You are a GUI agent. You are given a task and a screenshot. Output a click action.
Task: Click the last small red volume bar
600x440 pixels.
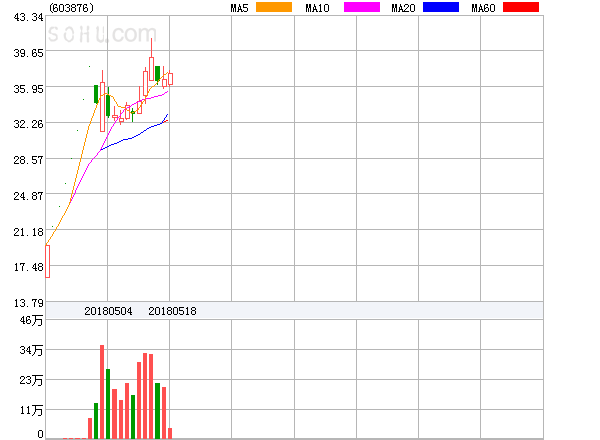[x=170, y=433]
